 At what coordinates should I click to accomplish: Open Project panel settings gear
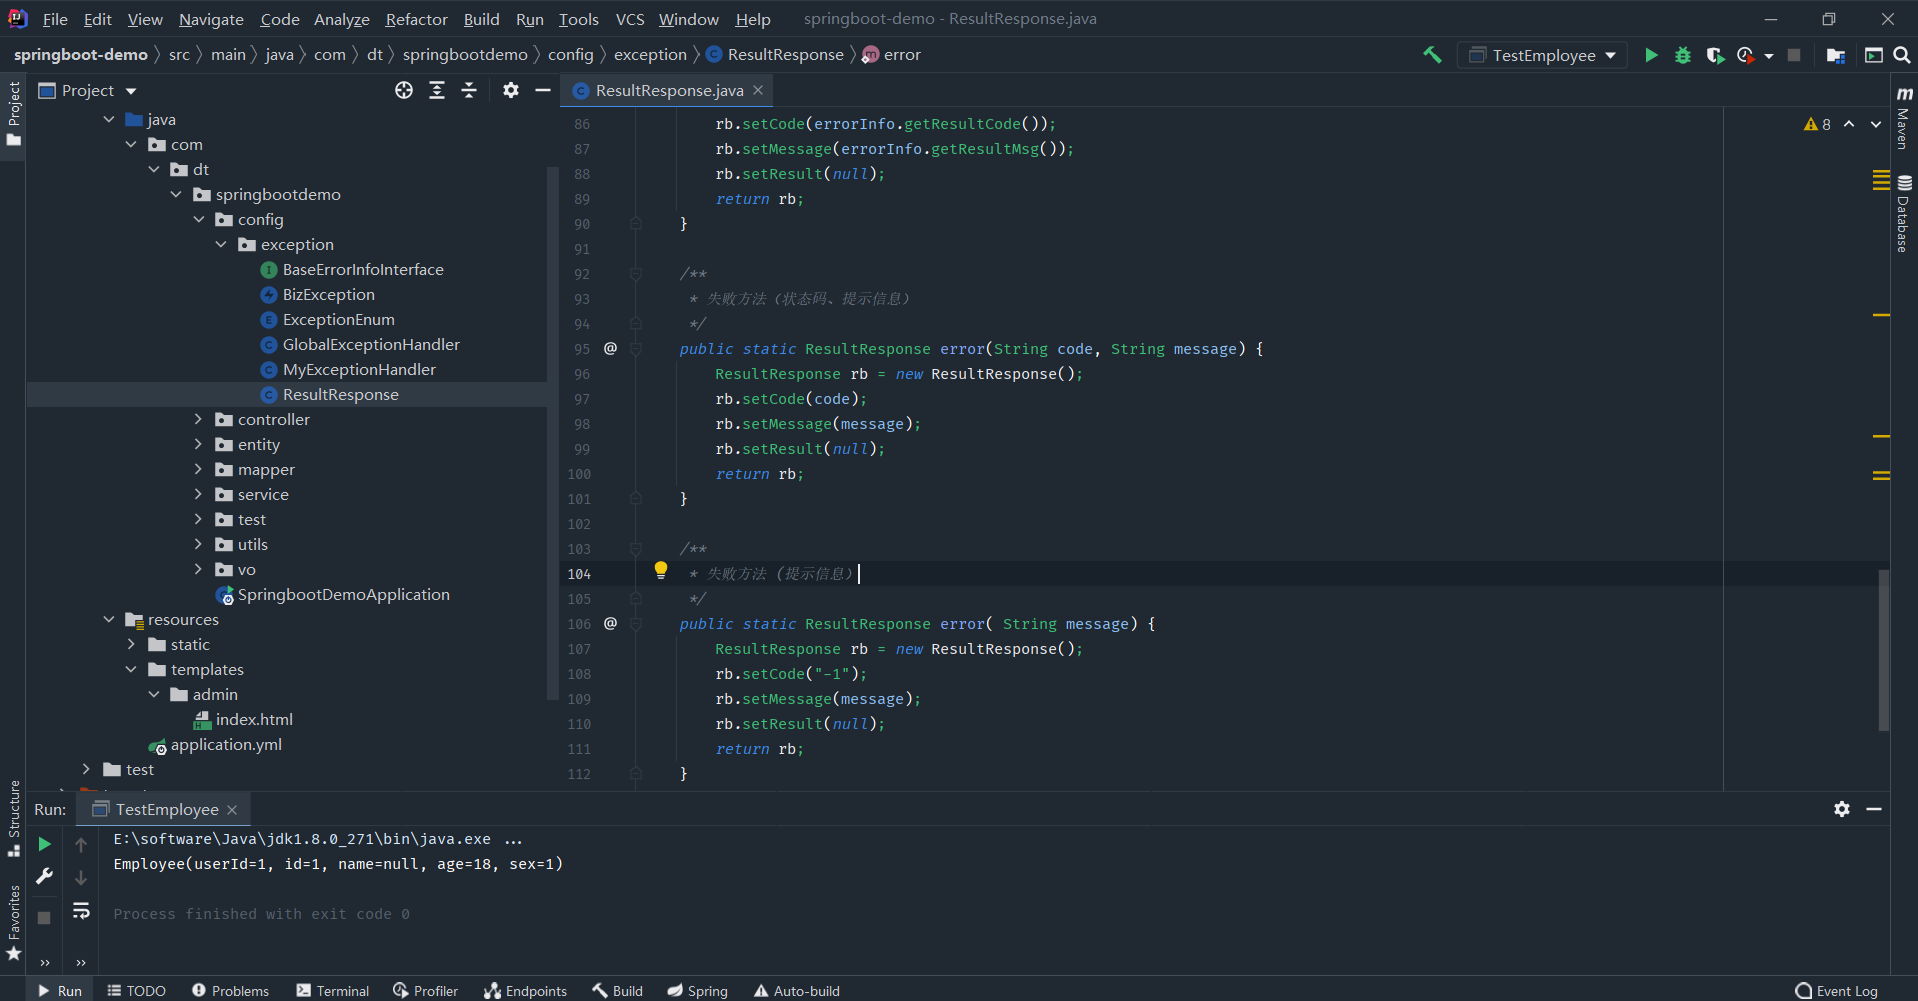(511, 90)
